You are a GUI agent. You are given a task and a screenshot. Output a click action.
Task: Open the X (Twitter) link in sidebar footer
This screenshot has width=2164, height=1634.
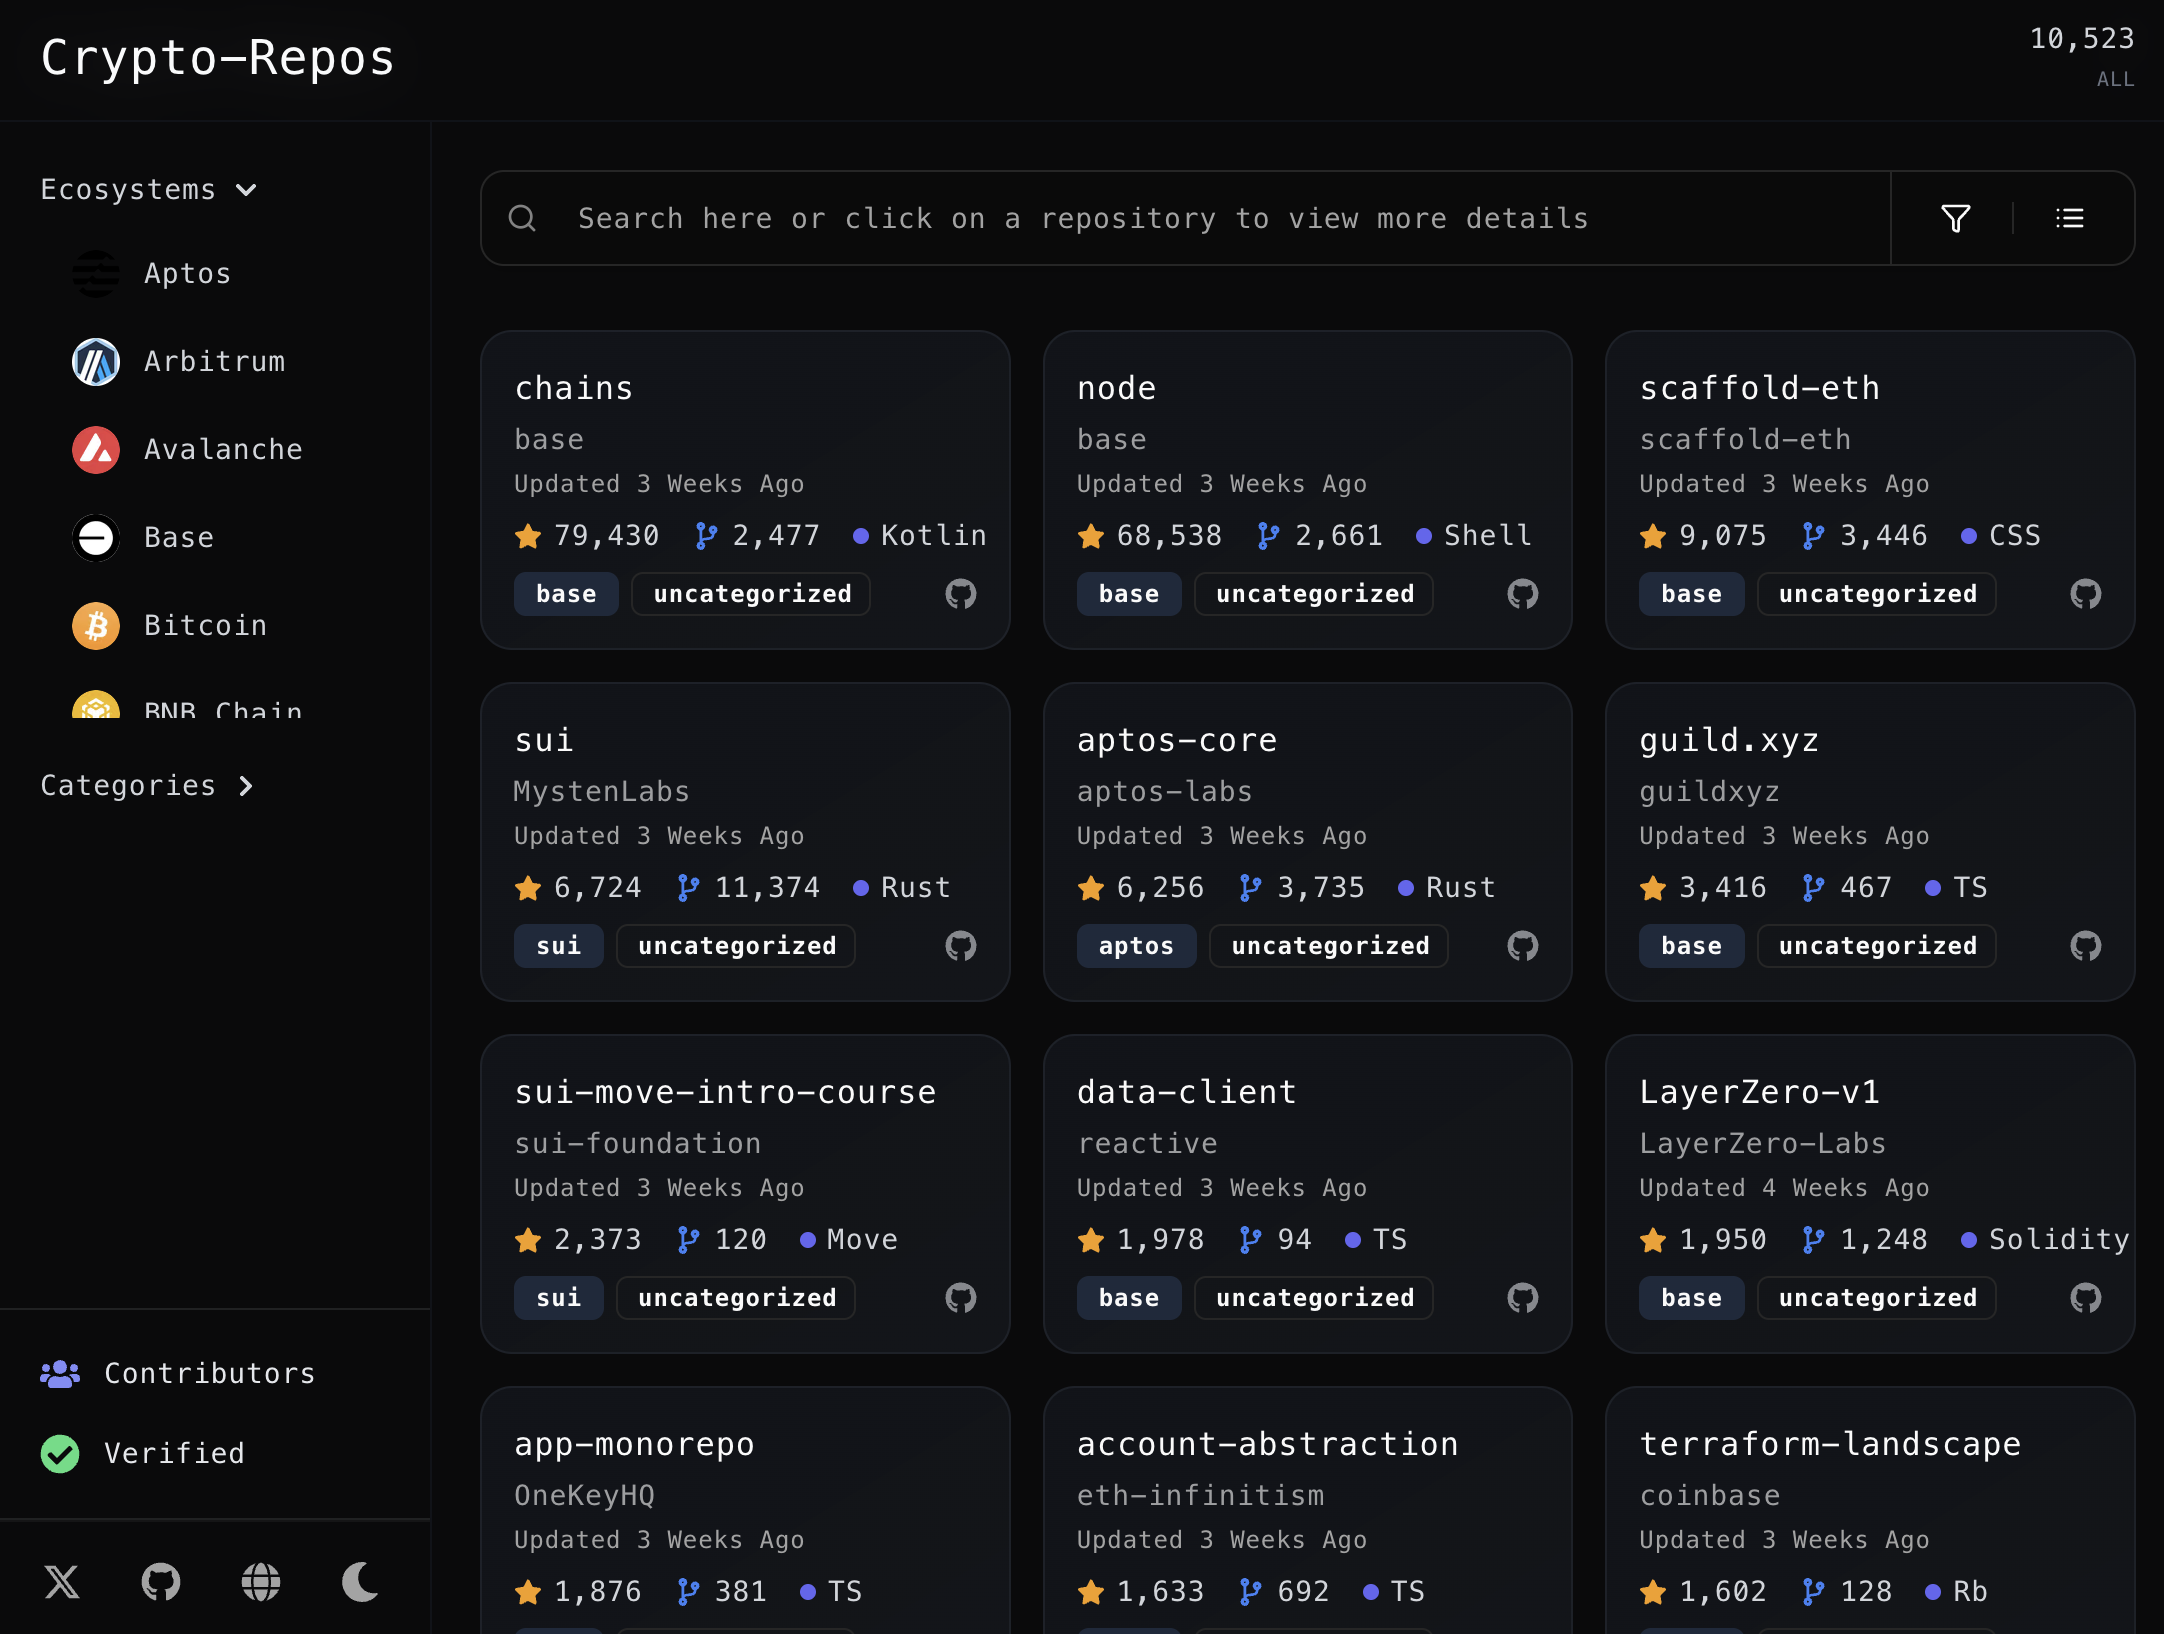(x=62, y=1582)
